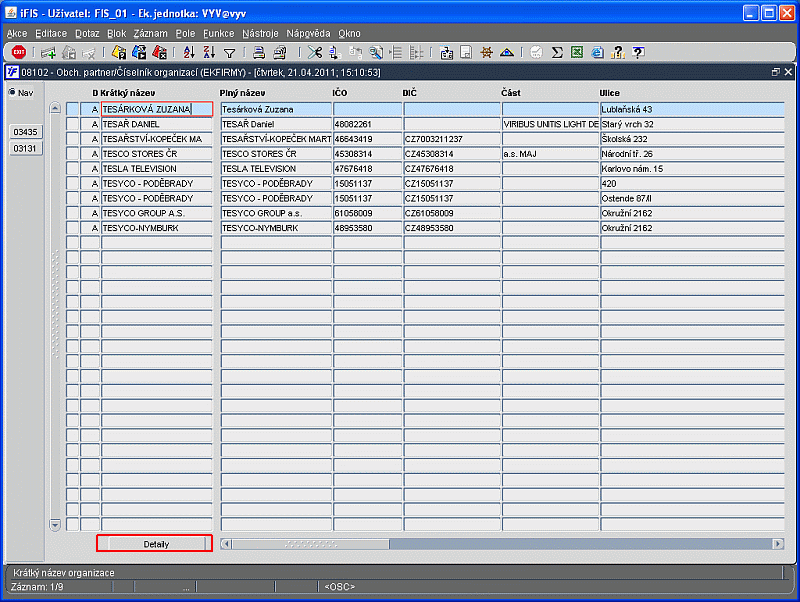The width and height of the screenshot is (800, 602).
Task: Tick the checkbox for TESÁRKOVÁ ZUZANA row
Action: click(72, 109)
